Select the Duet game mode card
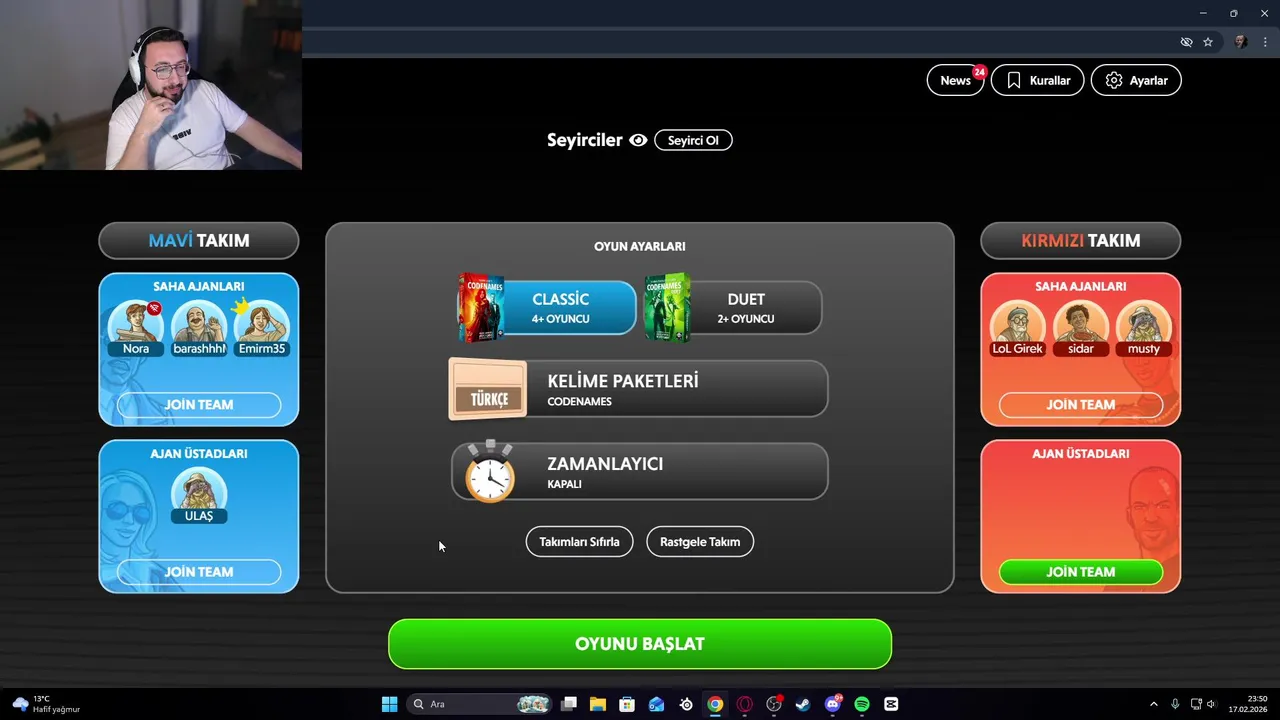 [x=733, y=308]
